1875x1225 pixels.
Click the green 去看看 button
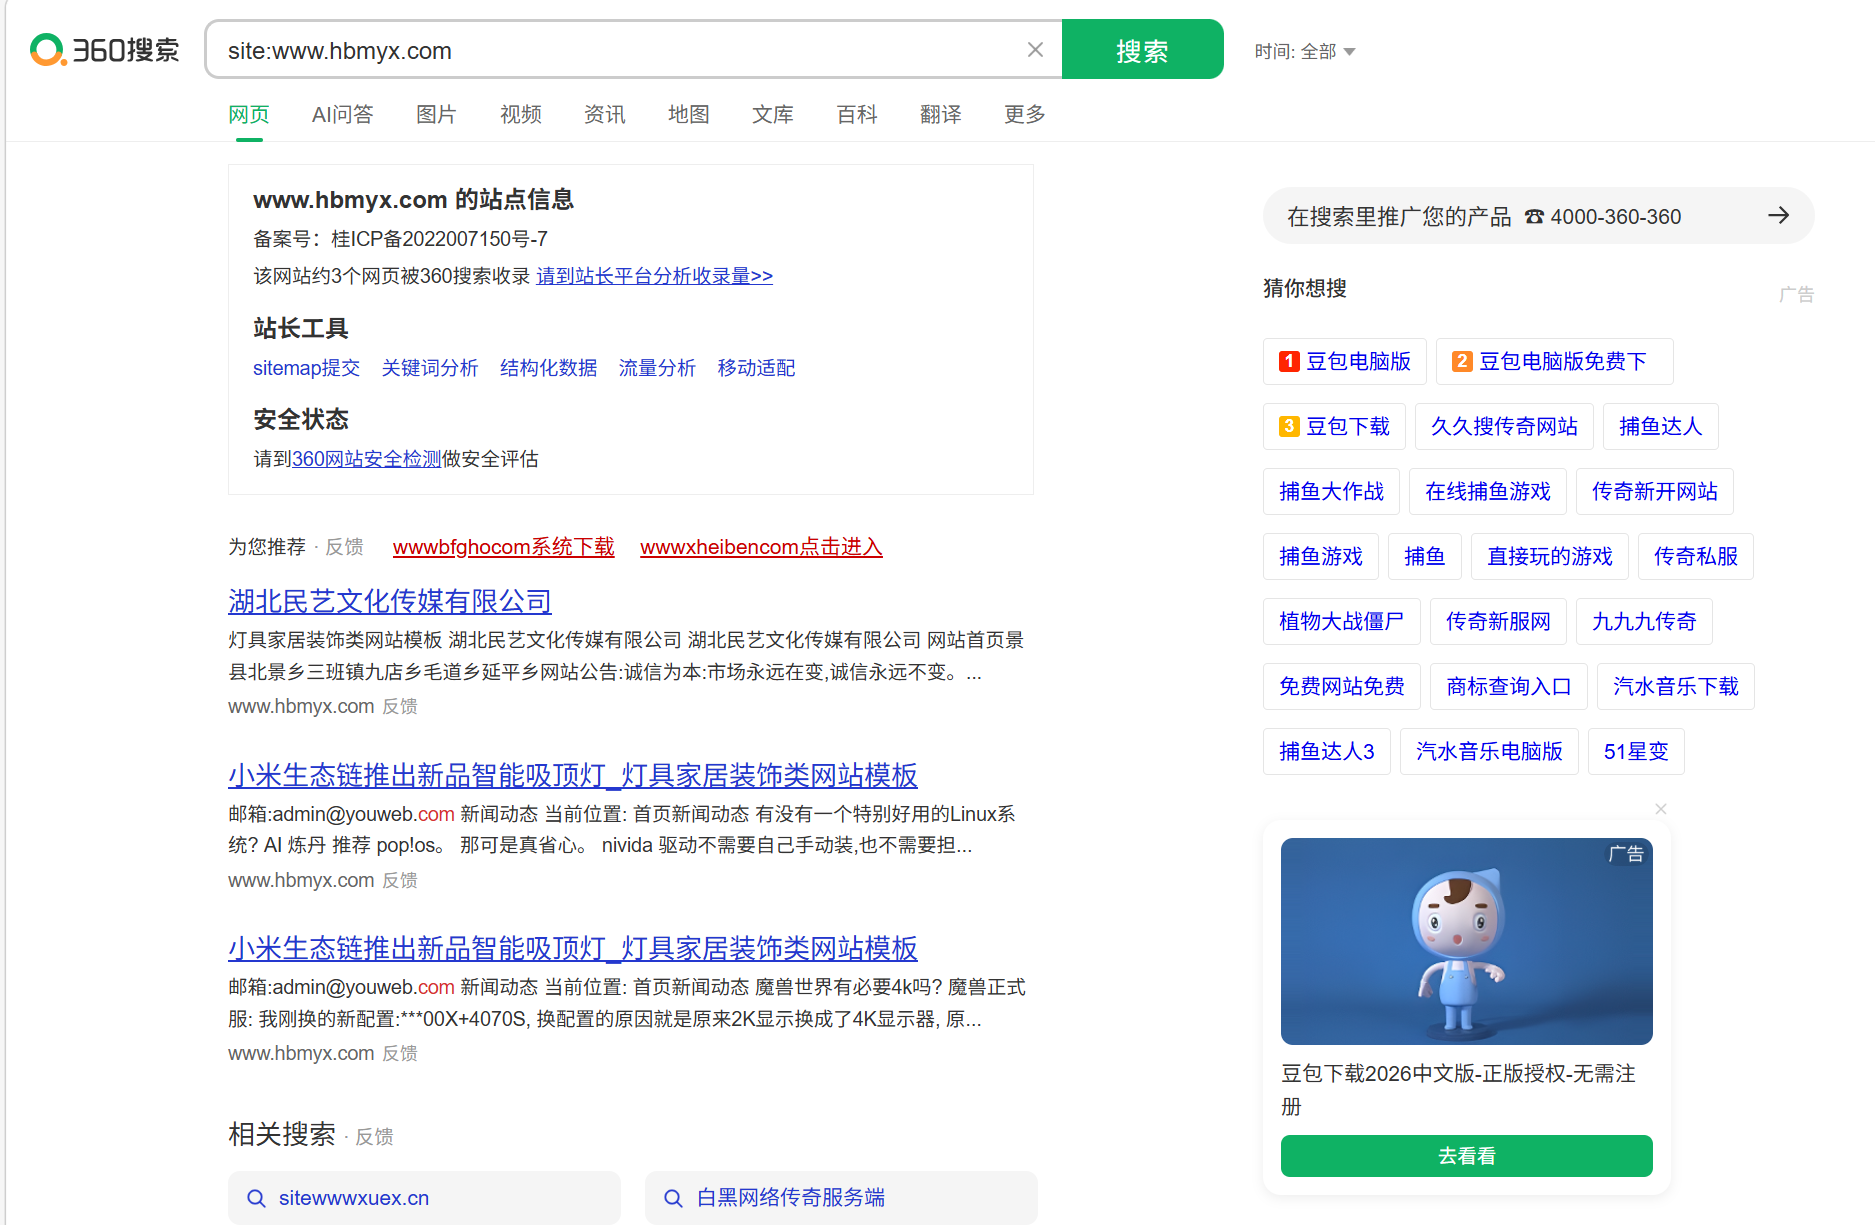(1466, 1156)
